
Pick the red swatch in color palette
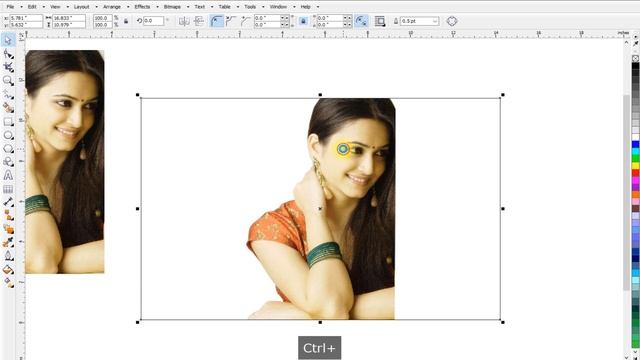[636, 173]
